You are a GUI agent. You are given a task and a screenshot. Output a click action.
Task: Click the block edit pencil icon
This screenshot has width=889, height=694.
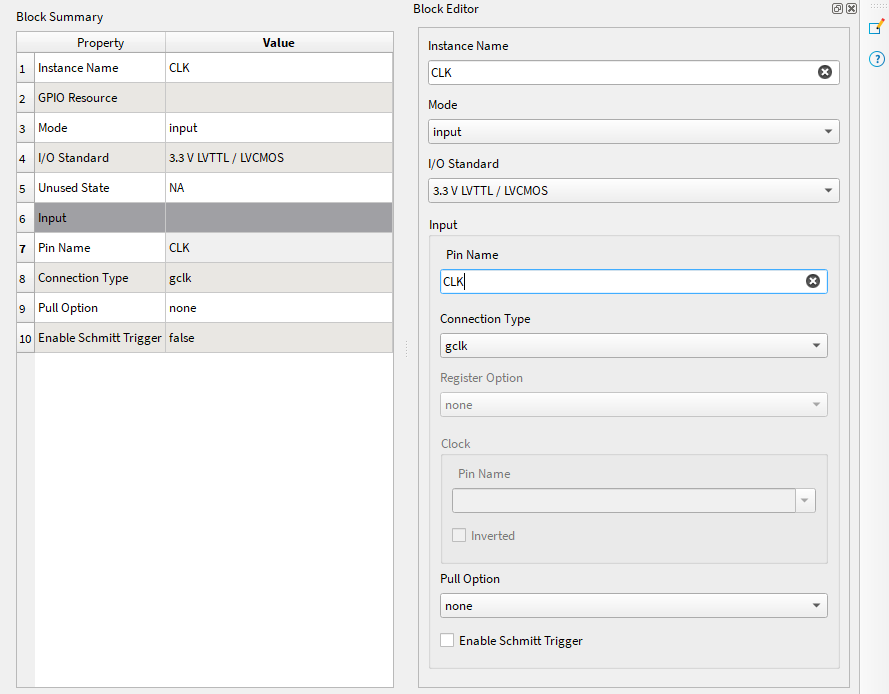(876, 28)
